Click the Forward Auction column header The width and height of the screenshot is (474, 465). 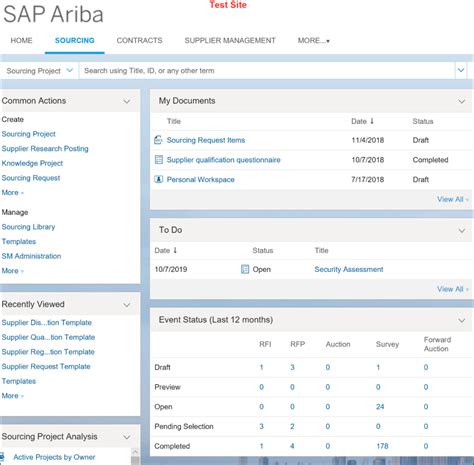(437, 344)
